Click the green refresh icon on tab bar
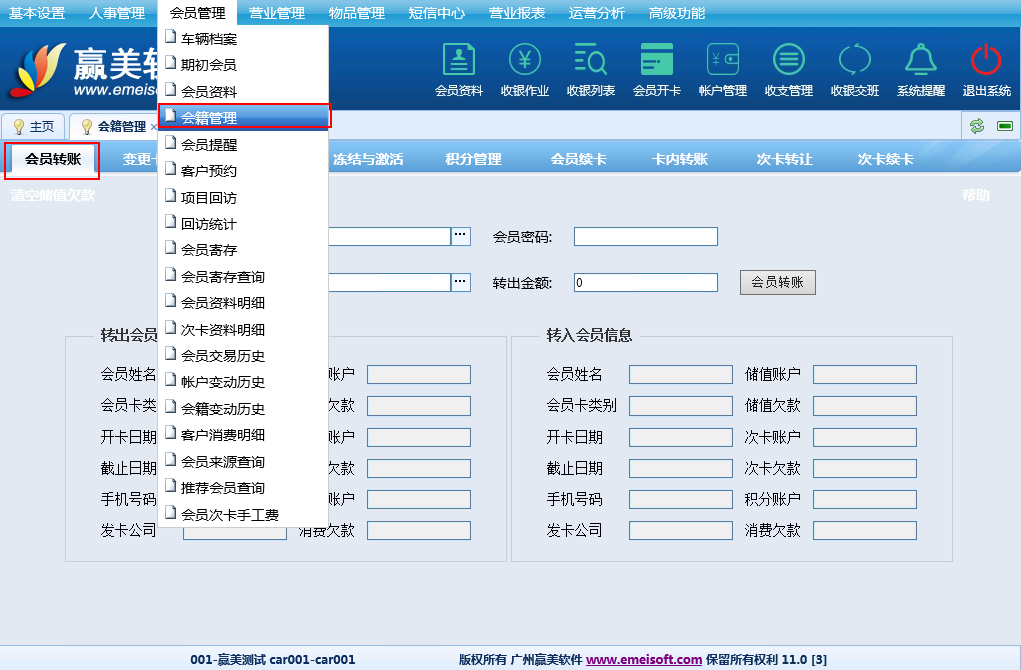1021x670 pixels. (x=977, y=126)
